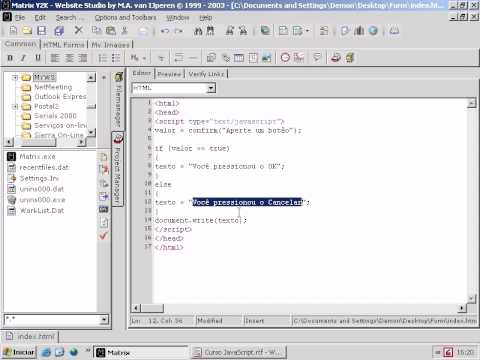Expand the first folder in tree
Screen dimensions: 480x360
pyautogui.click(x=15, y=78)
